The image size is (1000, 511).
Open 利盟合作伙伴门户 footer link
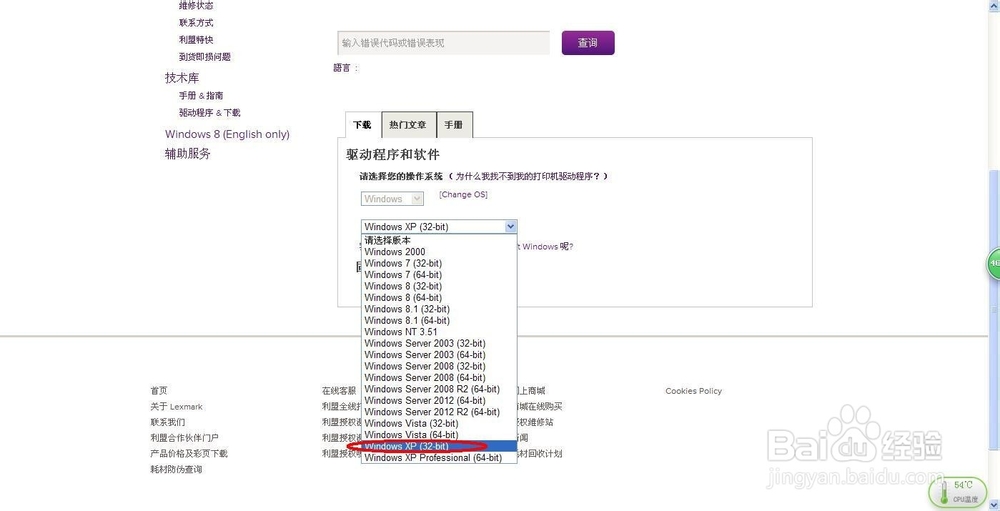[x=184, y=438]
